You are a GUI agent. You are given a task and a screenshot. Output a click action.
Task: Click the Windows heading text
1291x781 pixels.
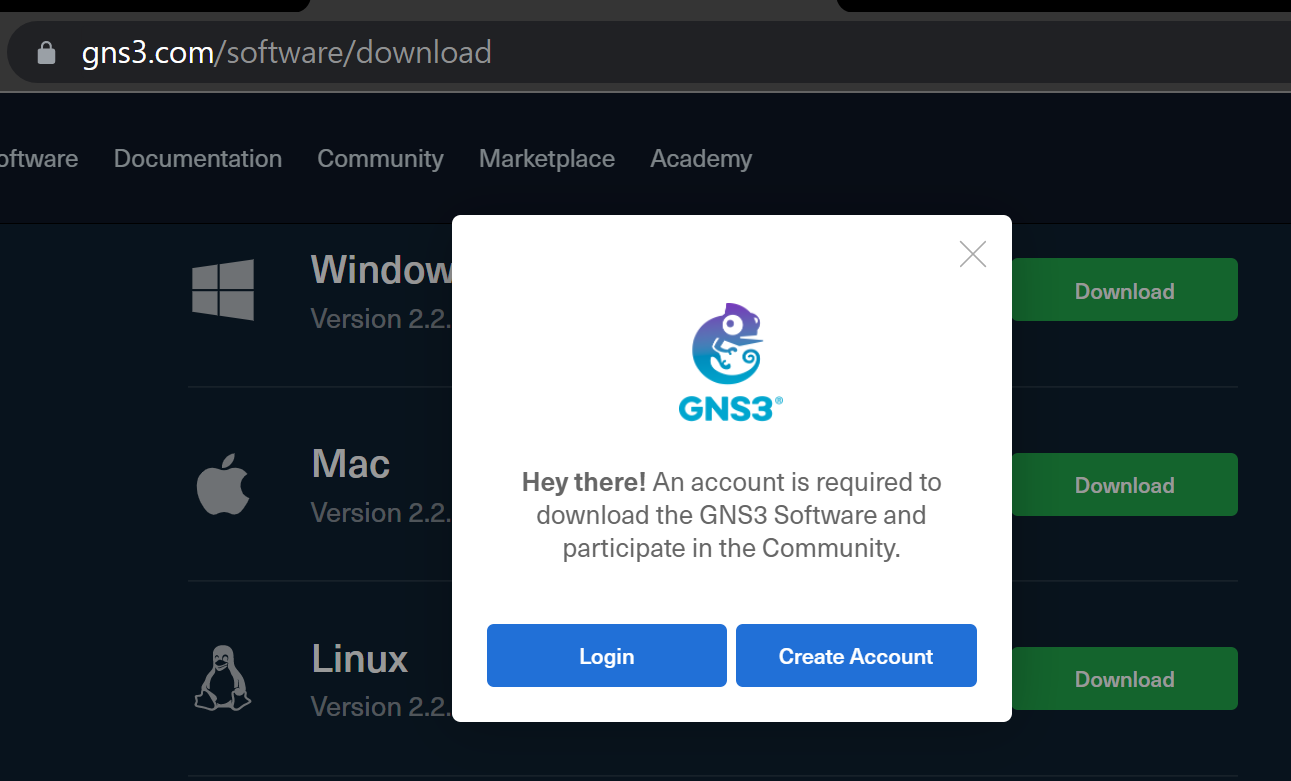coord(381,270)
